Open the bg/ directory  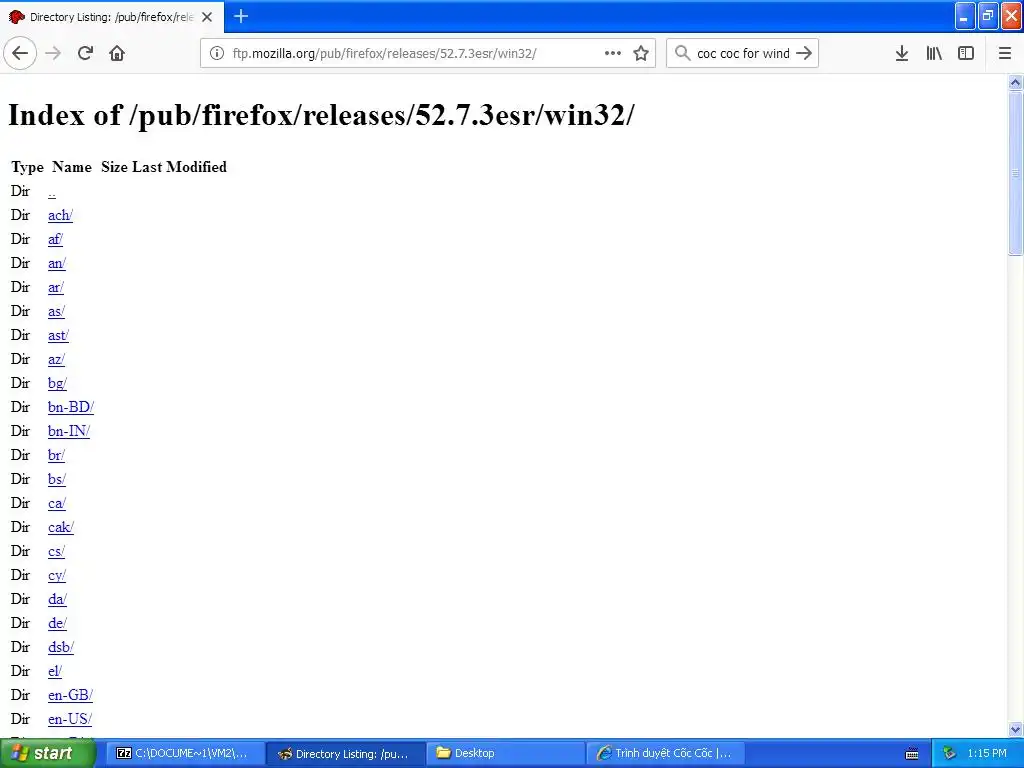pyautogui.click(x=57, y=383)
